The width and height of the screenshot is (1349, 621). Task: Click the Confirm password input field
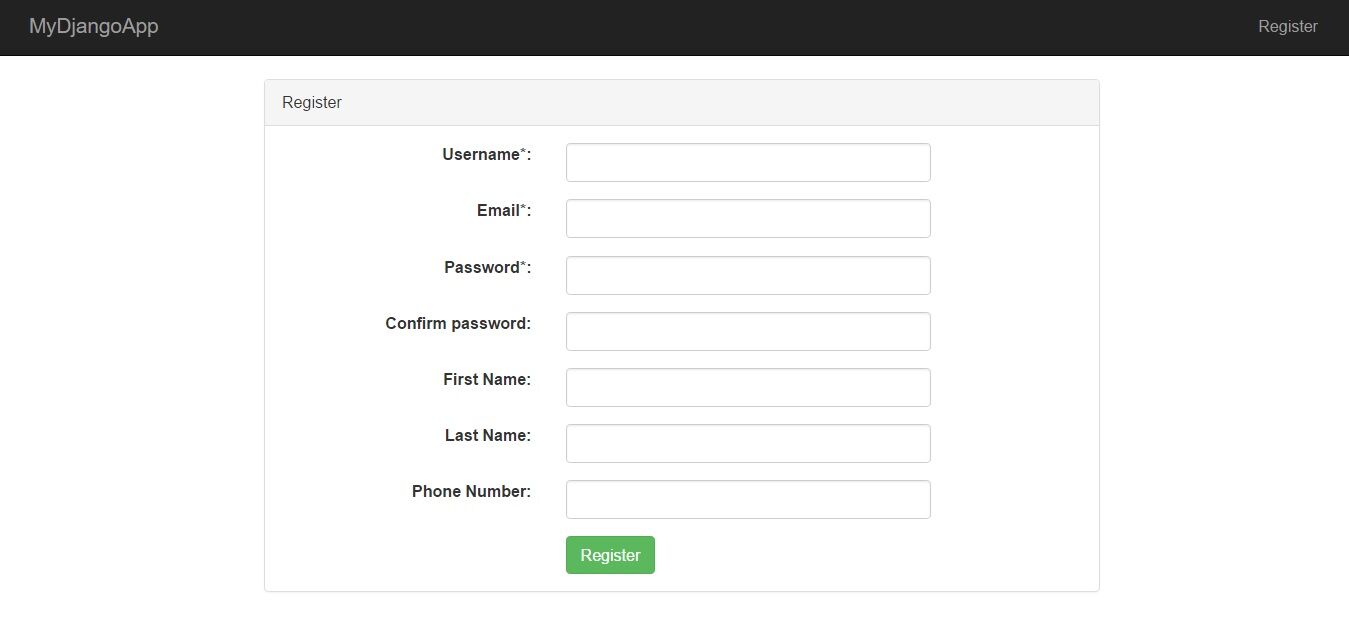pyautogui.click(x=747, y=331)
